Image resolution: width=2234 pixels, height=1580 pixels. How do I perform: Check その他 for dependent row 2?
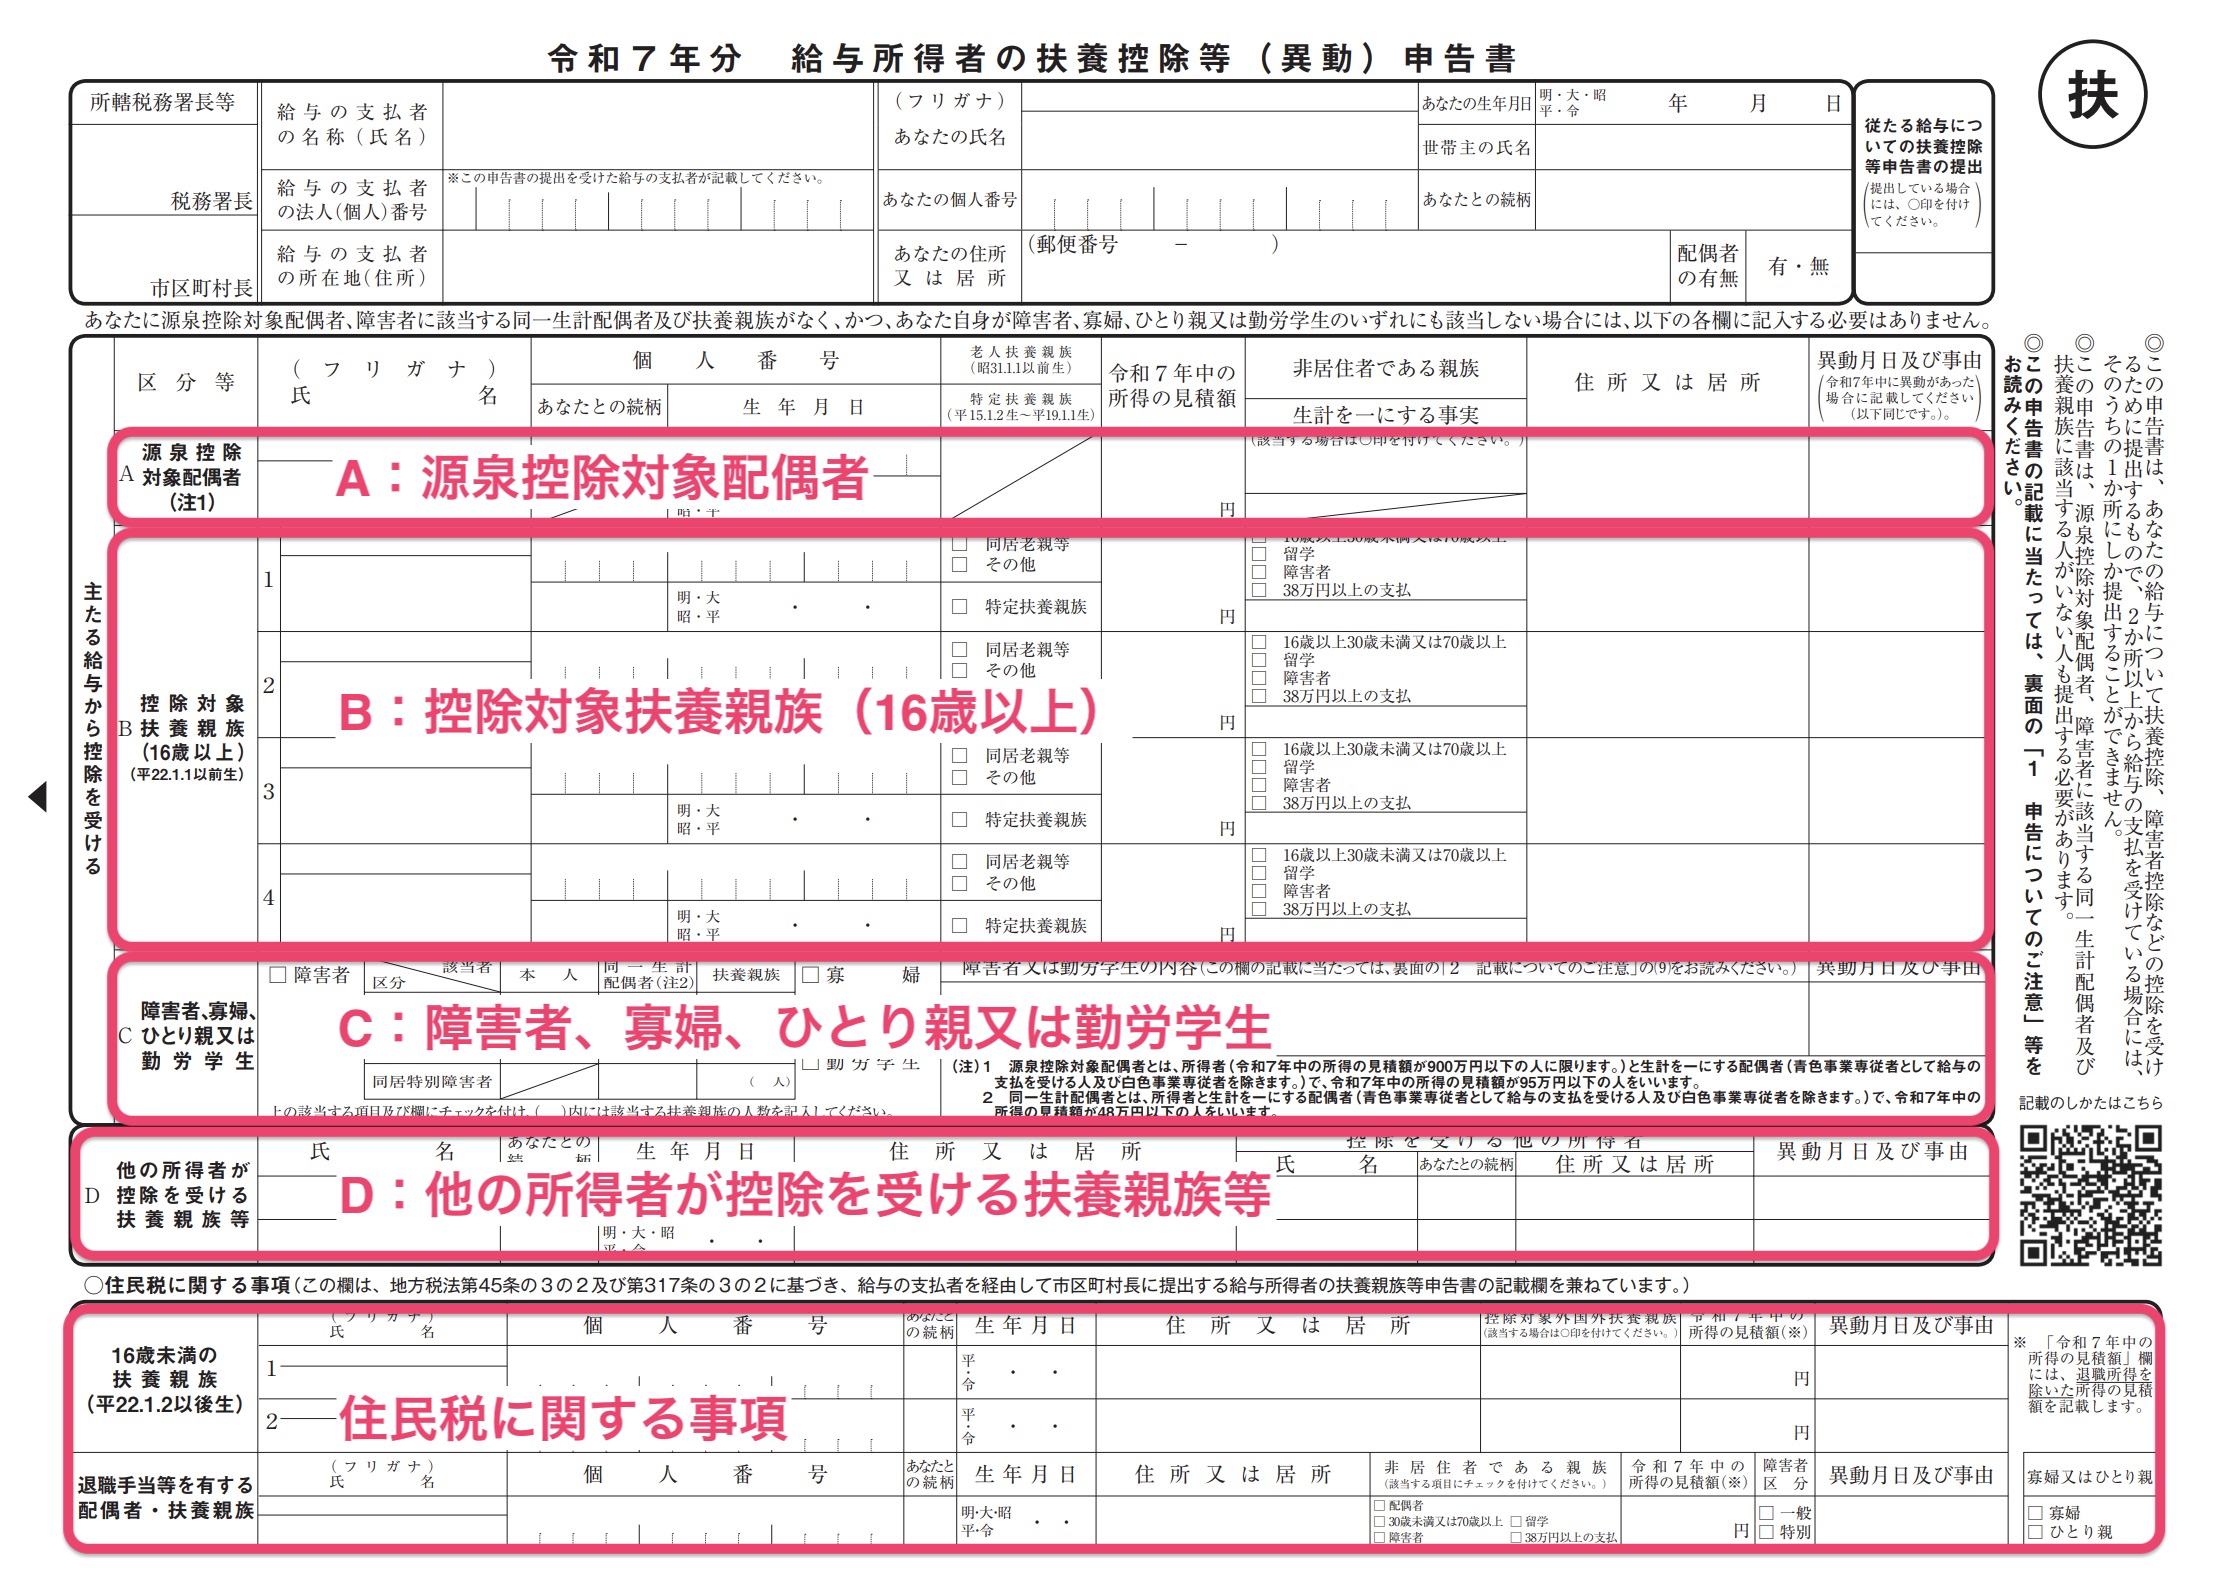click(x=960, y=671)
